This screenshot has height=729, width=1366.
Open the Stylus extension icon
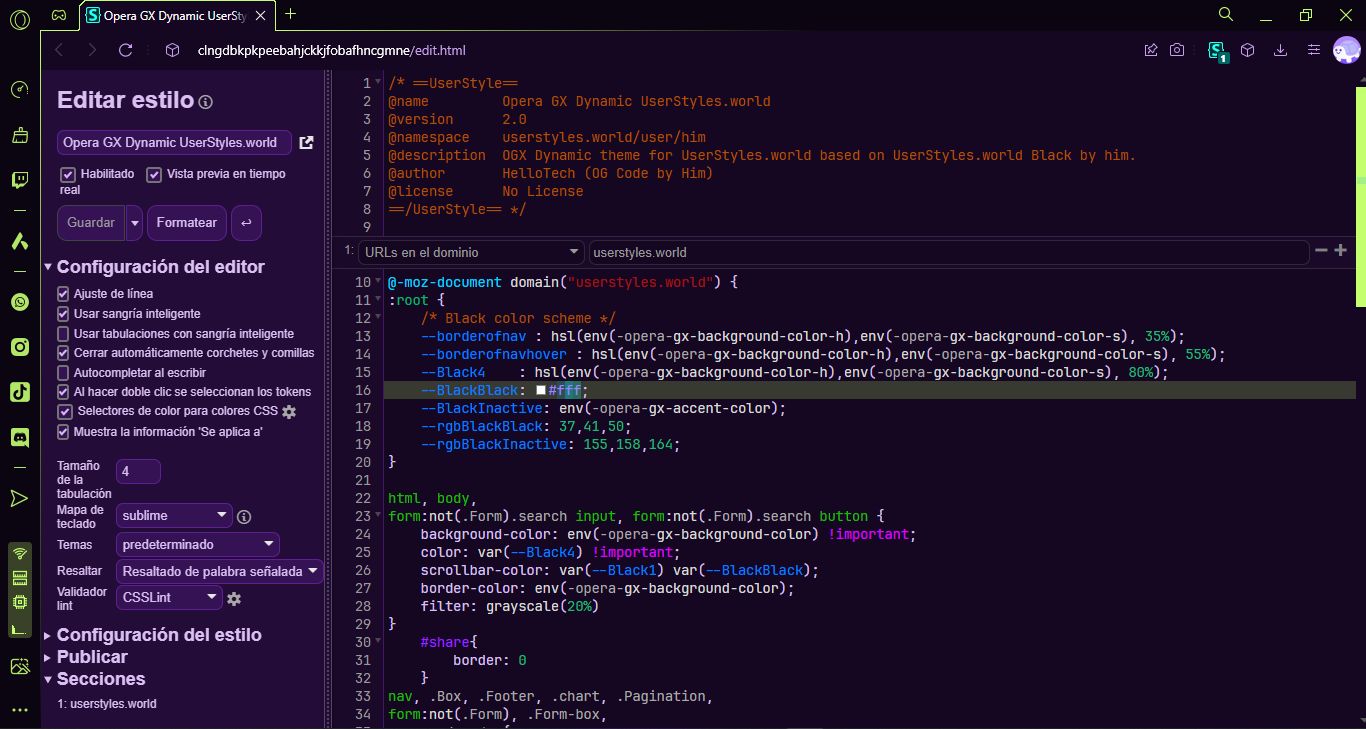pyautogui.click(x=1217, y=52)
